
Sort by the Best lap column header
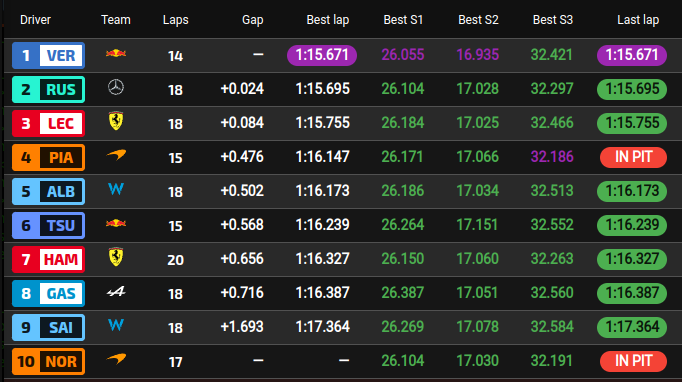(x=328, y=20)
